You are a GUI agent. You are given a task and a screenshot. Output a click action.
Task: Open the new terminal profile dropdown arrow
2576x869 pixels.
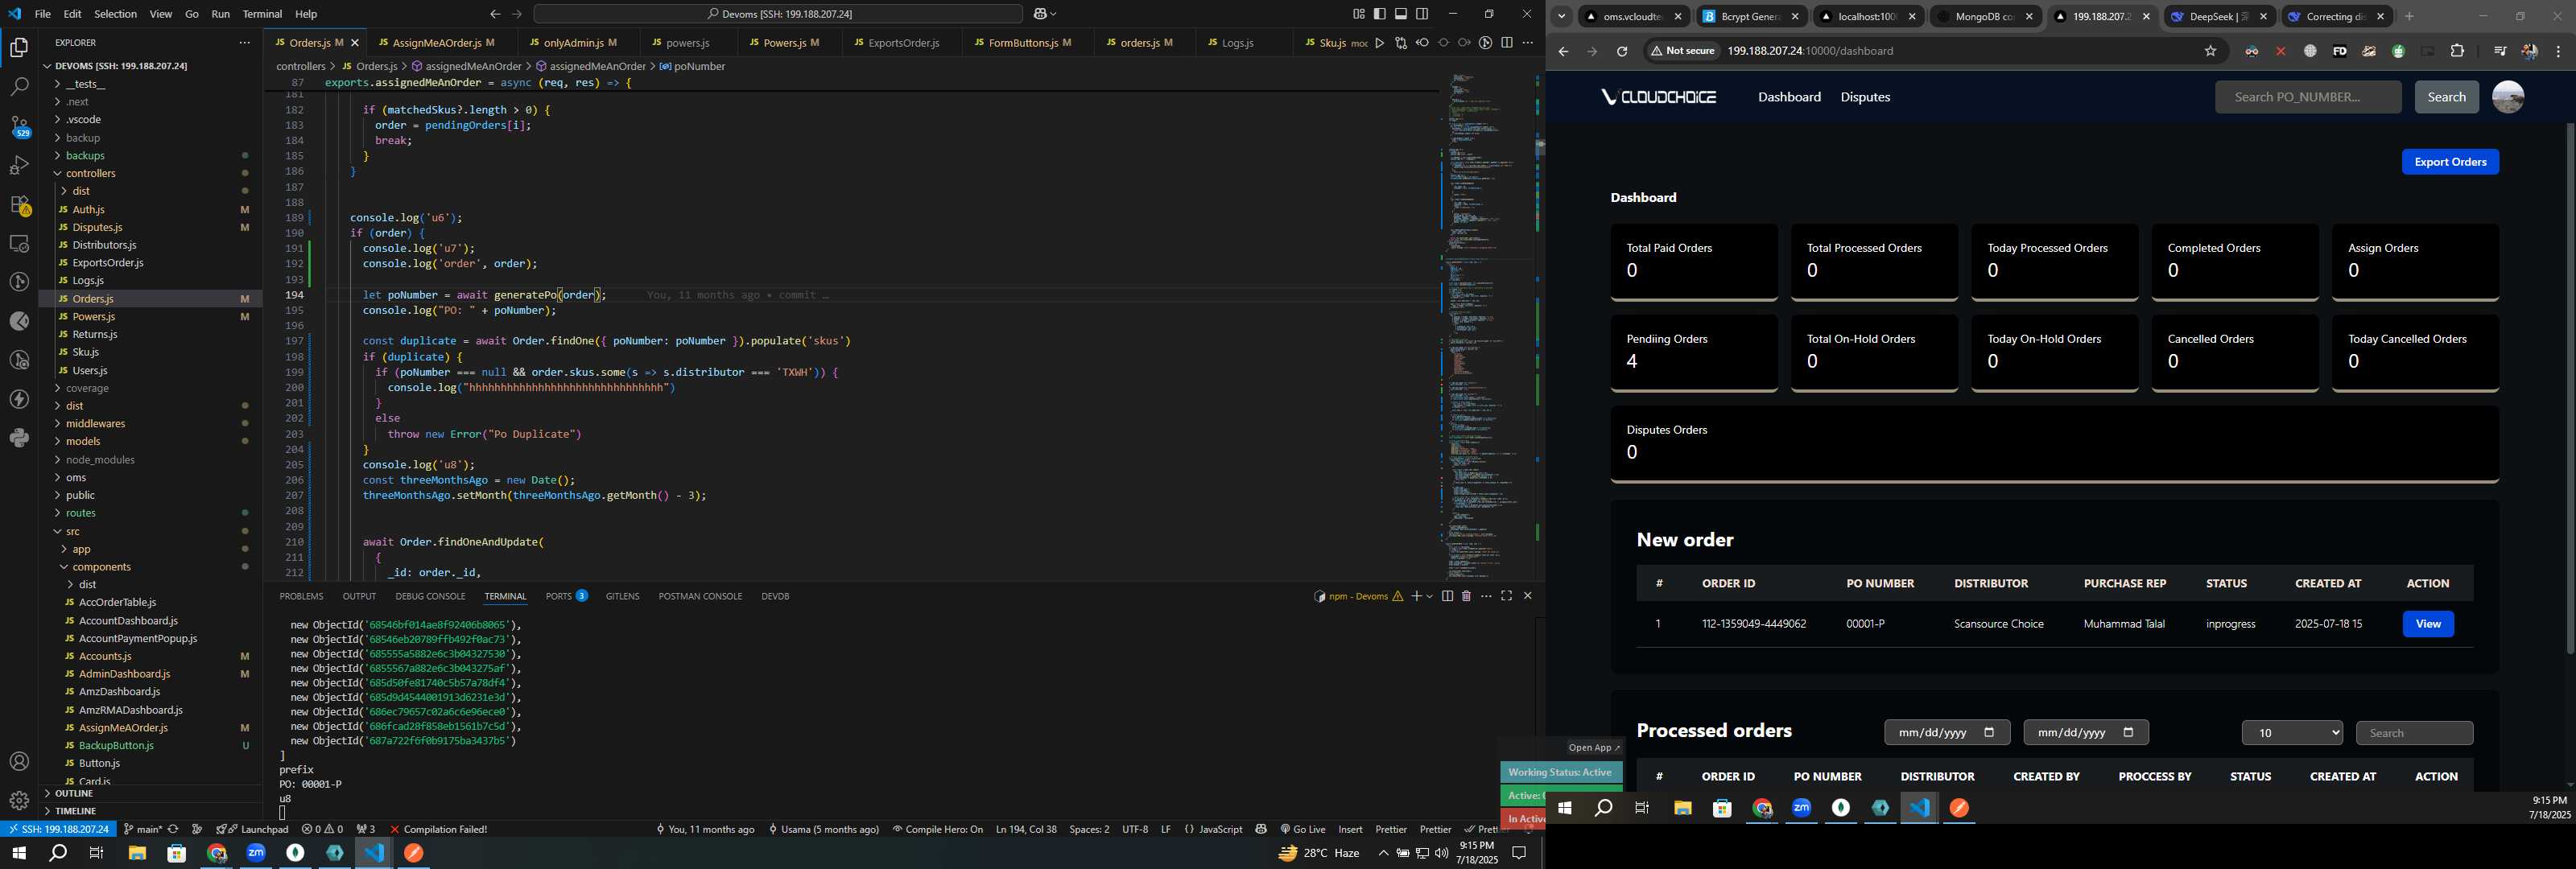pyautogui.click(x=1430, y=596)
